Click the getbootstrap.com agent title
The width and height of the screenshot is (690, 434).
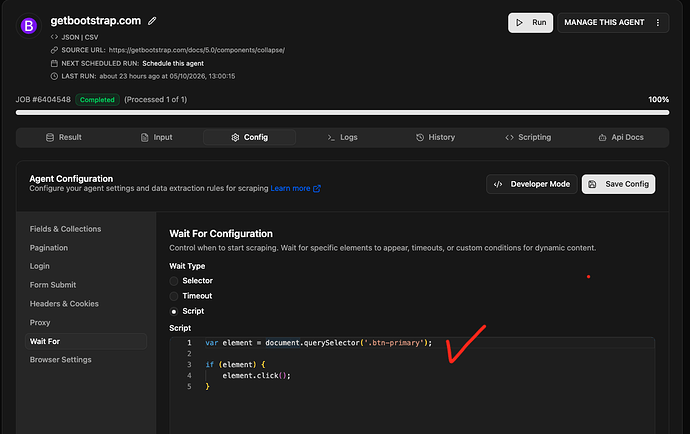click(x=95, y=21)
